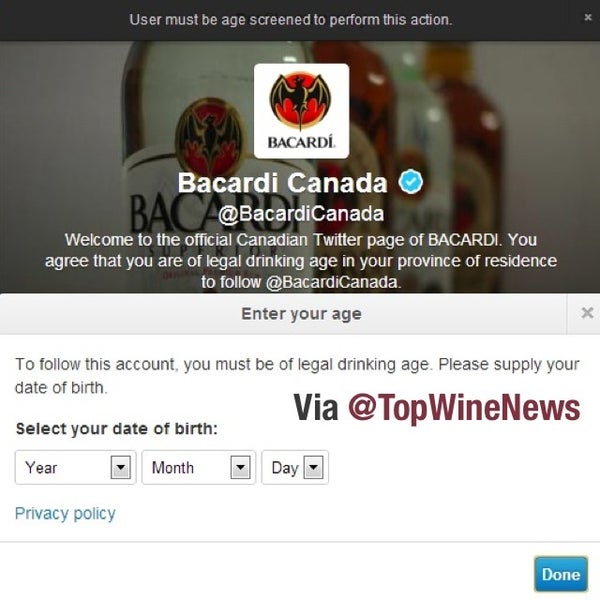This screenshot has height=600, width=600.
Task: Click the Month dropdown arrow icon
Action: point(240,467)
